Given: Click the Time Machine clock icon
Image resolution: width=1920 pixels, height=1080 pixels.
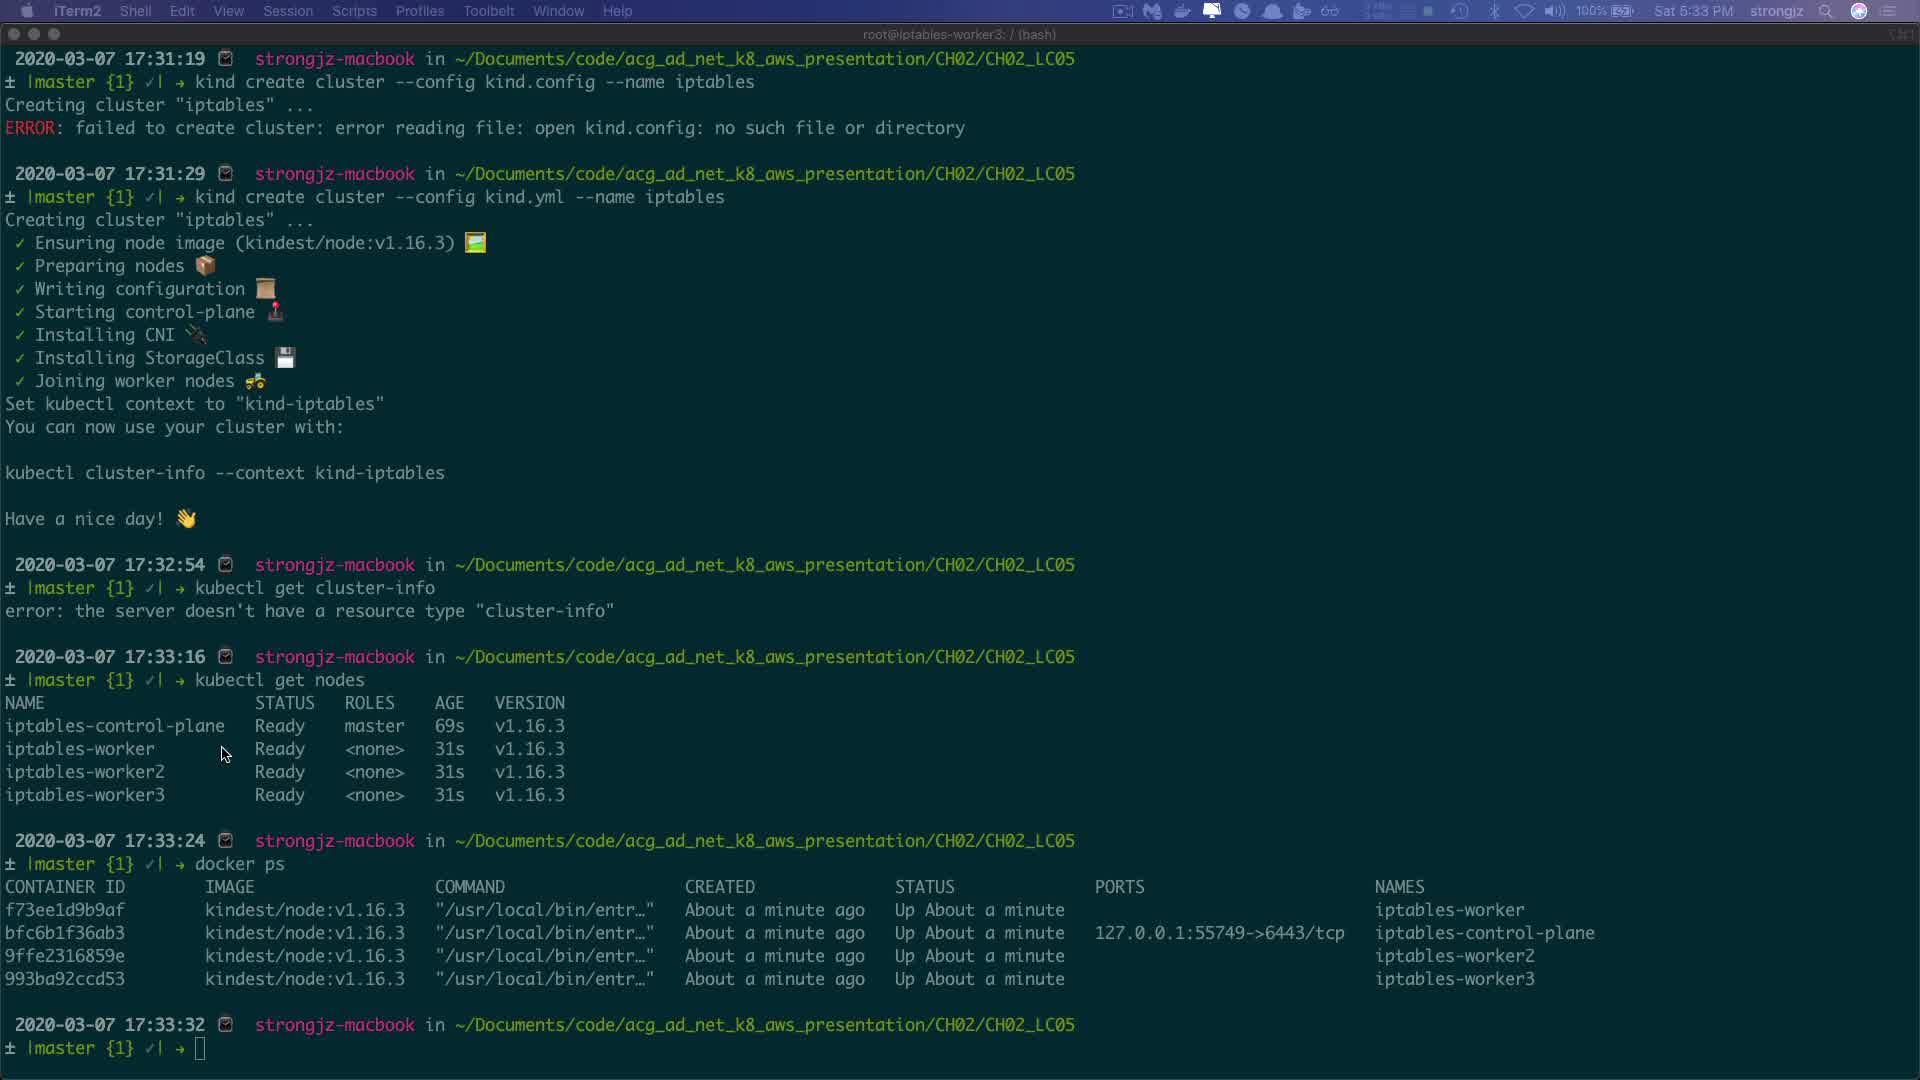Looking at the screenshot, I should (x=1459, y=11).
